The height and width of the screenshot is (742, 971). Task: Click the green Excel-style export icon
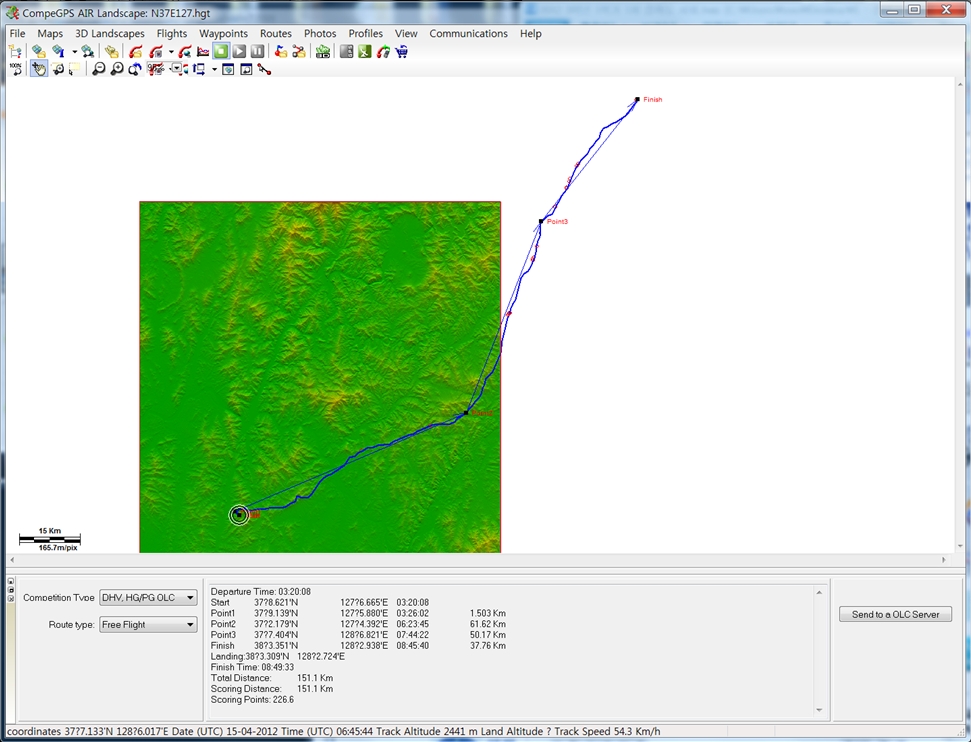tap(365, 51)
